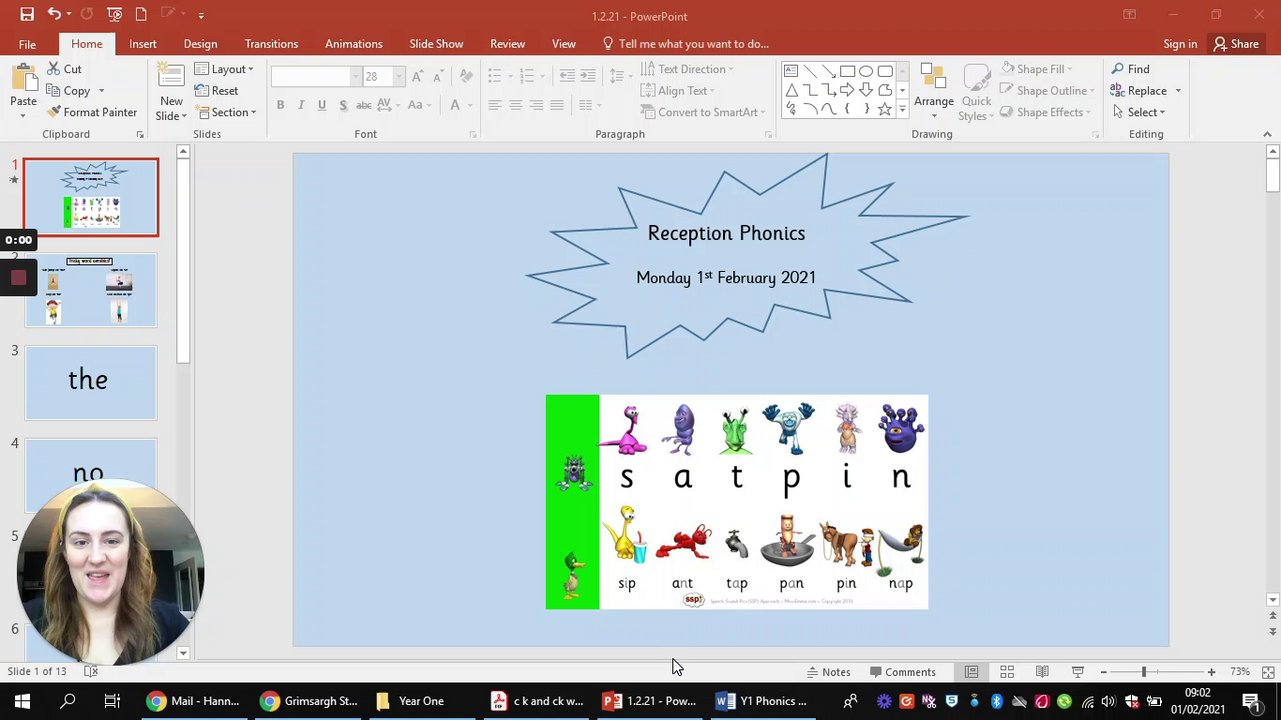Pick the rectangle shape in the gallery

(847, 71)
